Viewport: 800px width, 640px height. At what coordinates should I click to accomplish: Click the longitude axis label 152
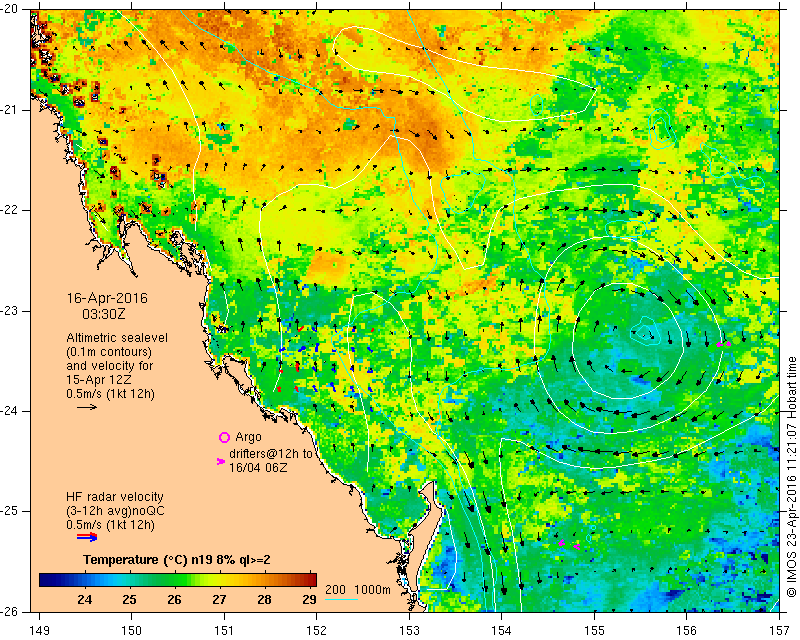pyautogui.click(x=317, y=630)
